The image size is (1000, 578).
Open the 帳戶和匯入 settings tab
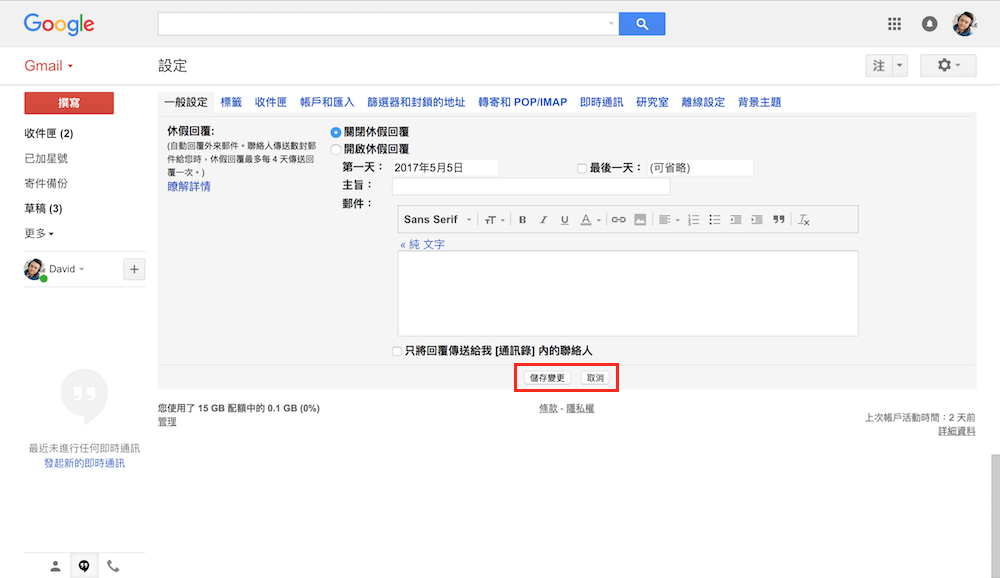pos(327,102)
